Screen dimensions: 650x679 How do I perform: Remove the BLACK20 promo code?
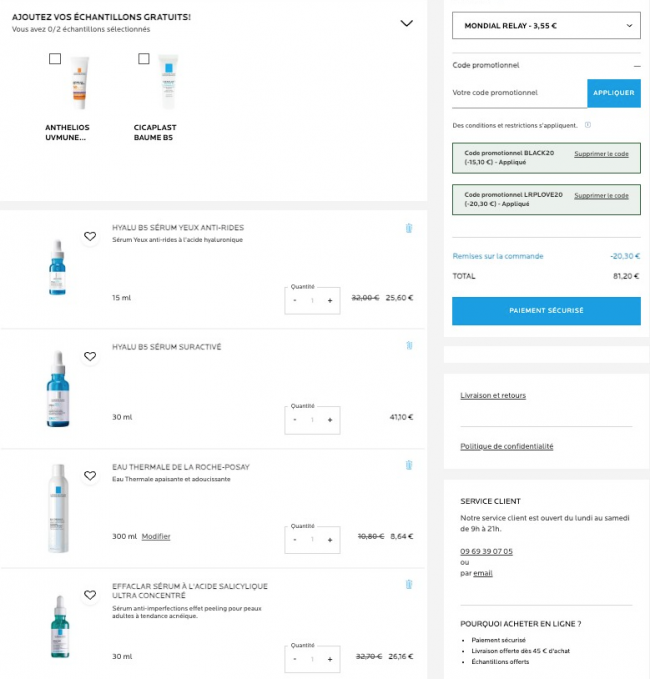coord(601,154)
